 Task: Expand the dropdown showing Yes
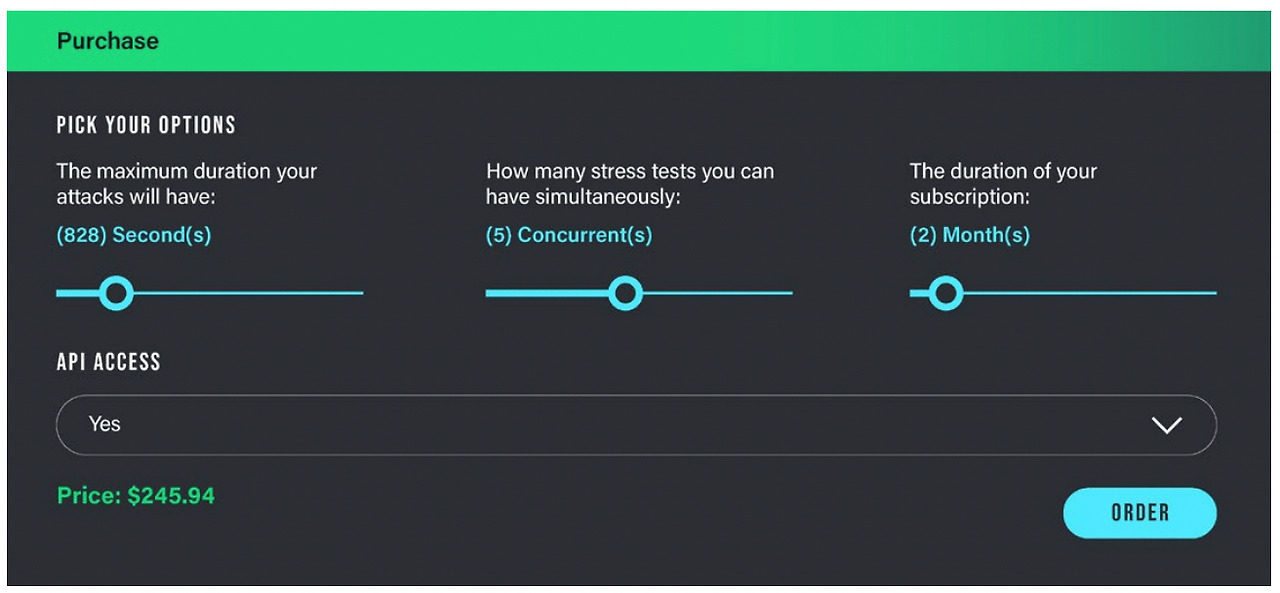point(636,424)
